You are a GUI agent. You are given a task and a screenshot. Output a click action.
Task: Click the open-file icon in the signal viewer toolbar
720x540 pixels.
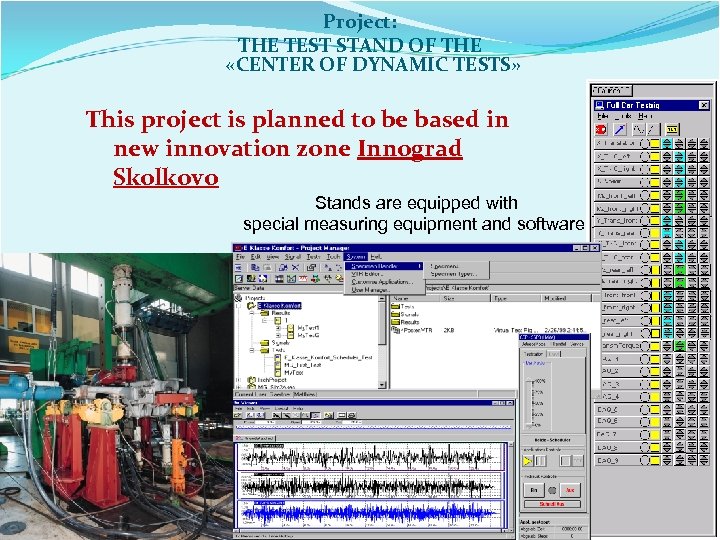[239, 415]
